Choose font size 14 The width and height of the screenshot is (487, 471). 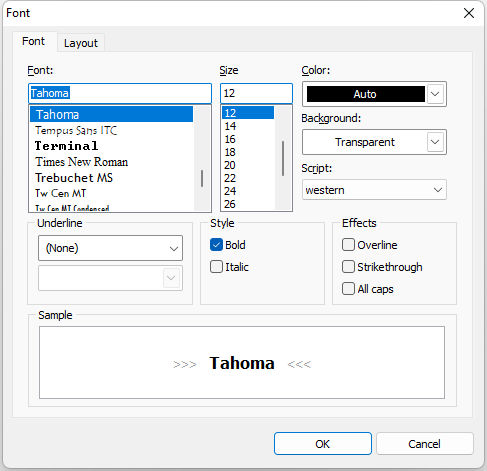[x=248, y=126]
